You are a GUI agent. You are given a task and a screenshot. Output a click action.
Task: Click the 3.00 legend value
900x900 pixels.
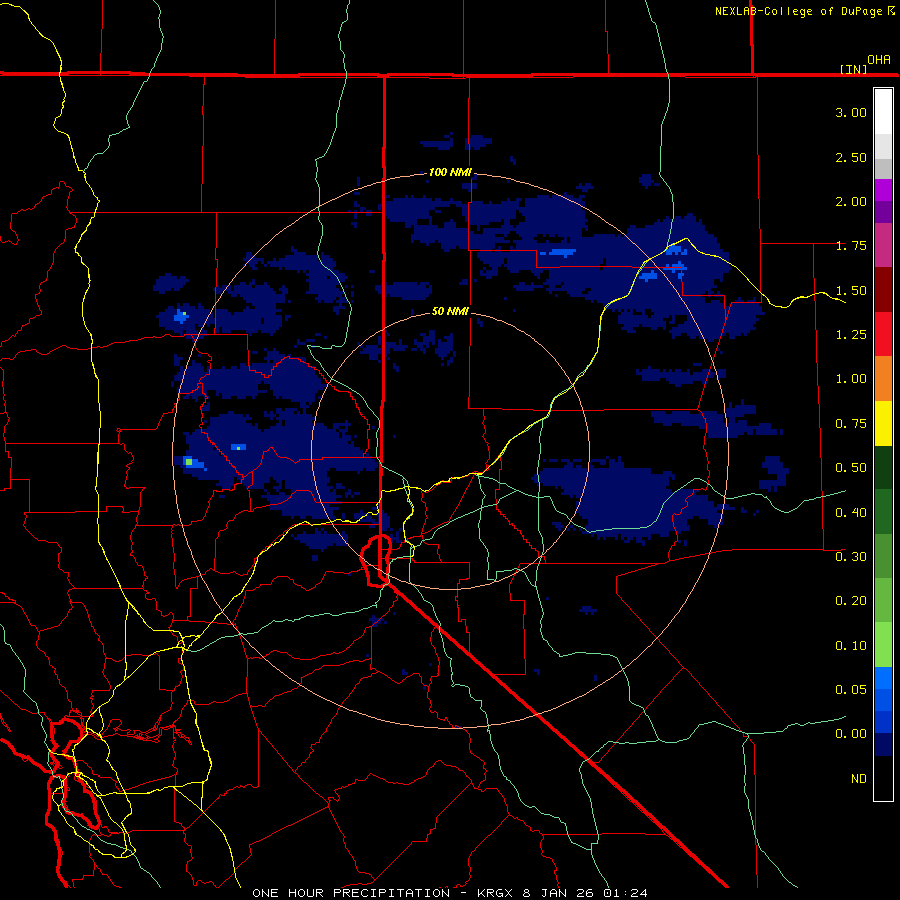pos(851,112)
